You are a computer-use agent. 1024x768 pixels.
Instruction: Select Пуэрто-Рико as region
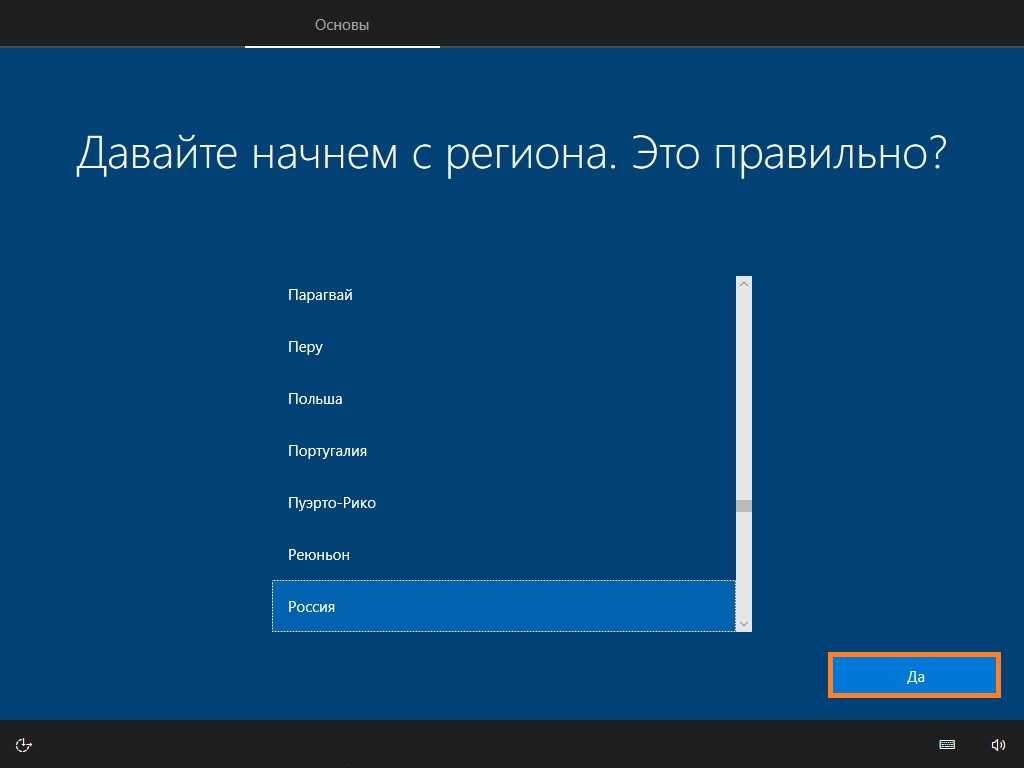[x=332, y=503]
